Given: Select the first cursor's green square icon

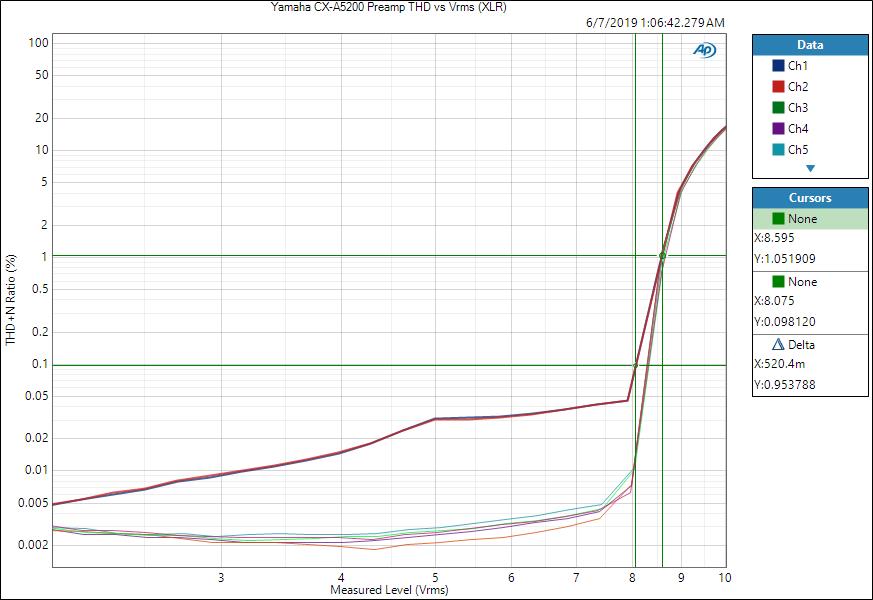Looking at the screenshot, I should point(778,219).
